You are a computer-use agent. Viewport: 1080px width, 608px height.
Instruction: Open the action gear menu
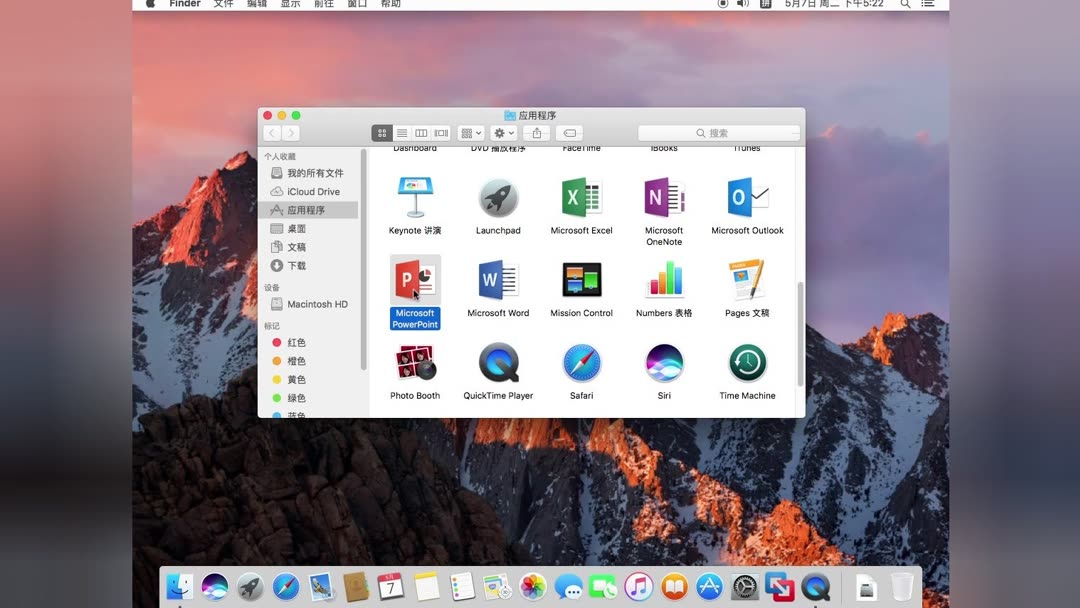500,132
